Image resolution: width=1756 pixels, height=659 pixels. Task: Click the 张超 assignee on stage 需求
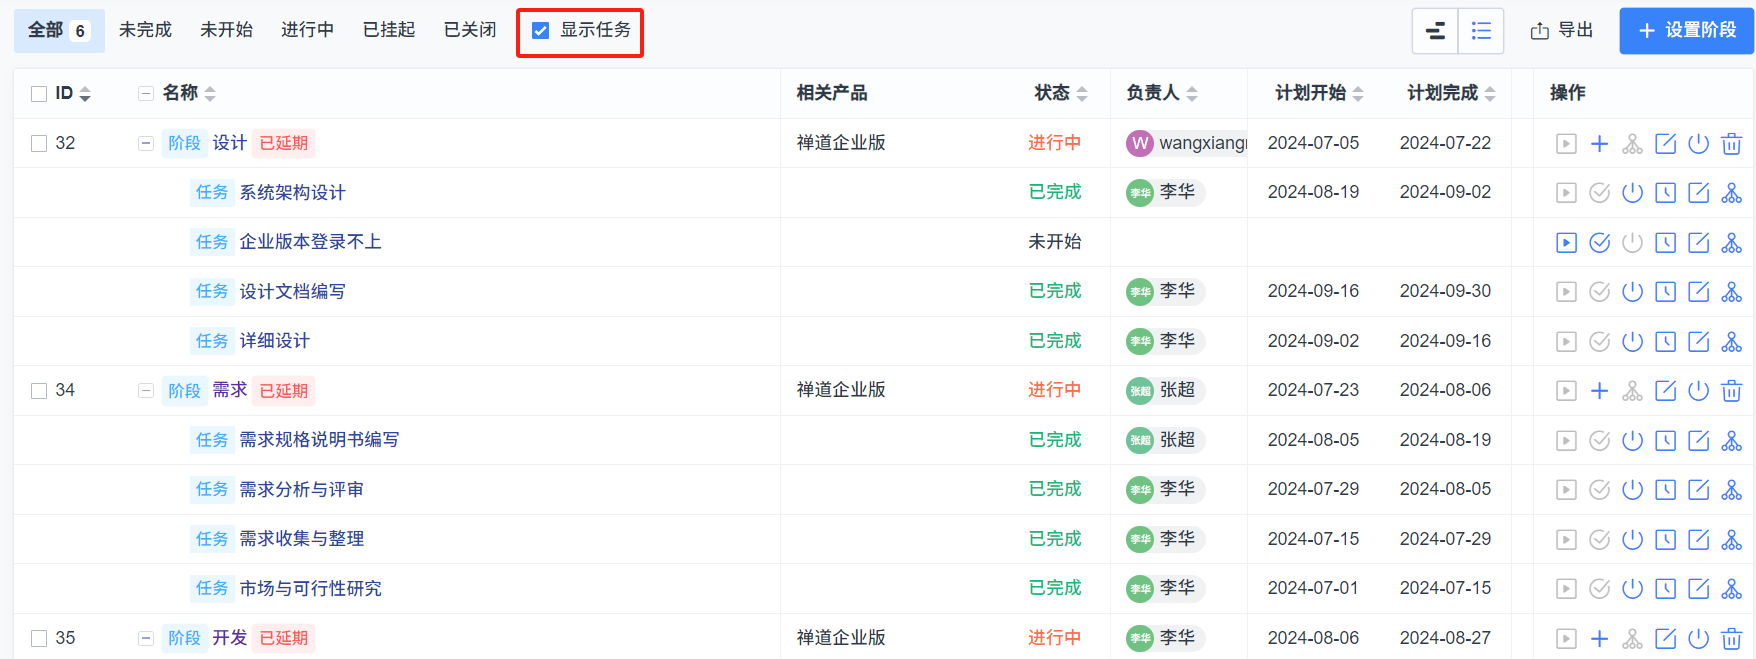pos(1164,390)
